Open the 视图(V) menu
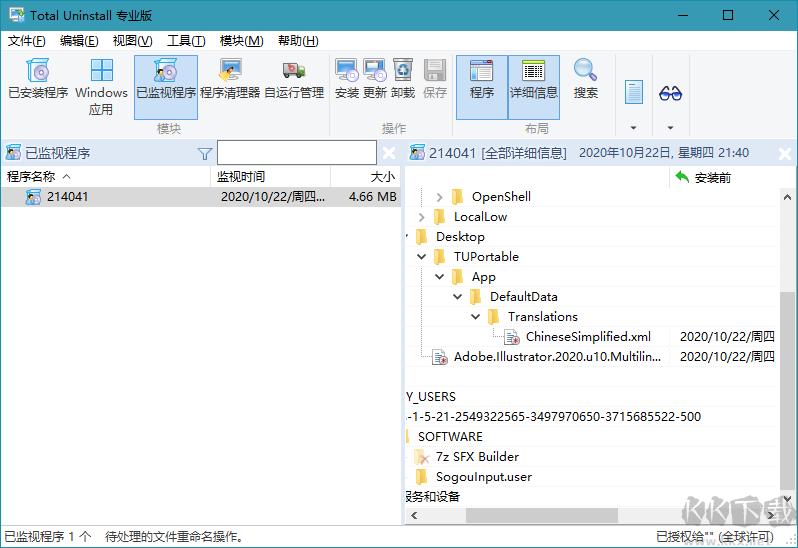Viewport: 798px width, 548px height. [132, 41]
